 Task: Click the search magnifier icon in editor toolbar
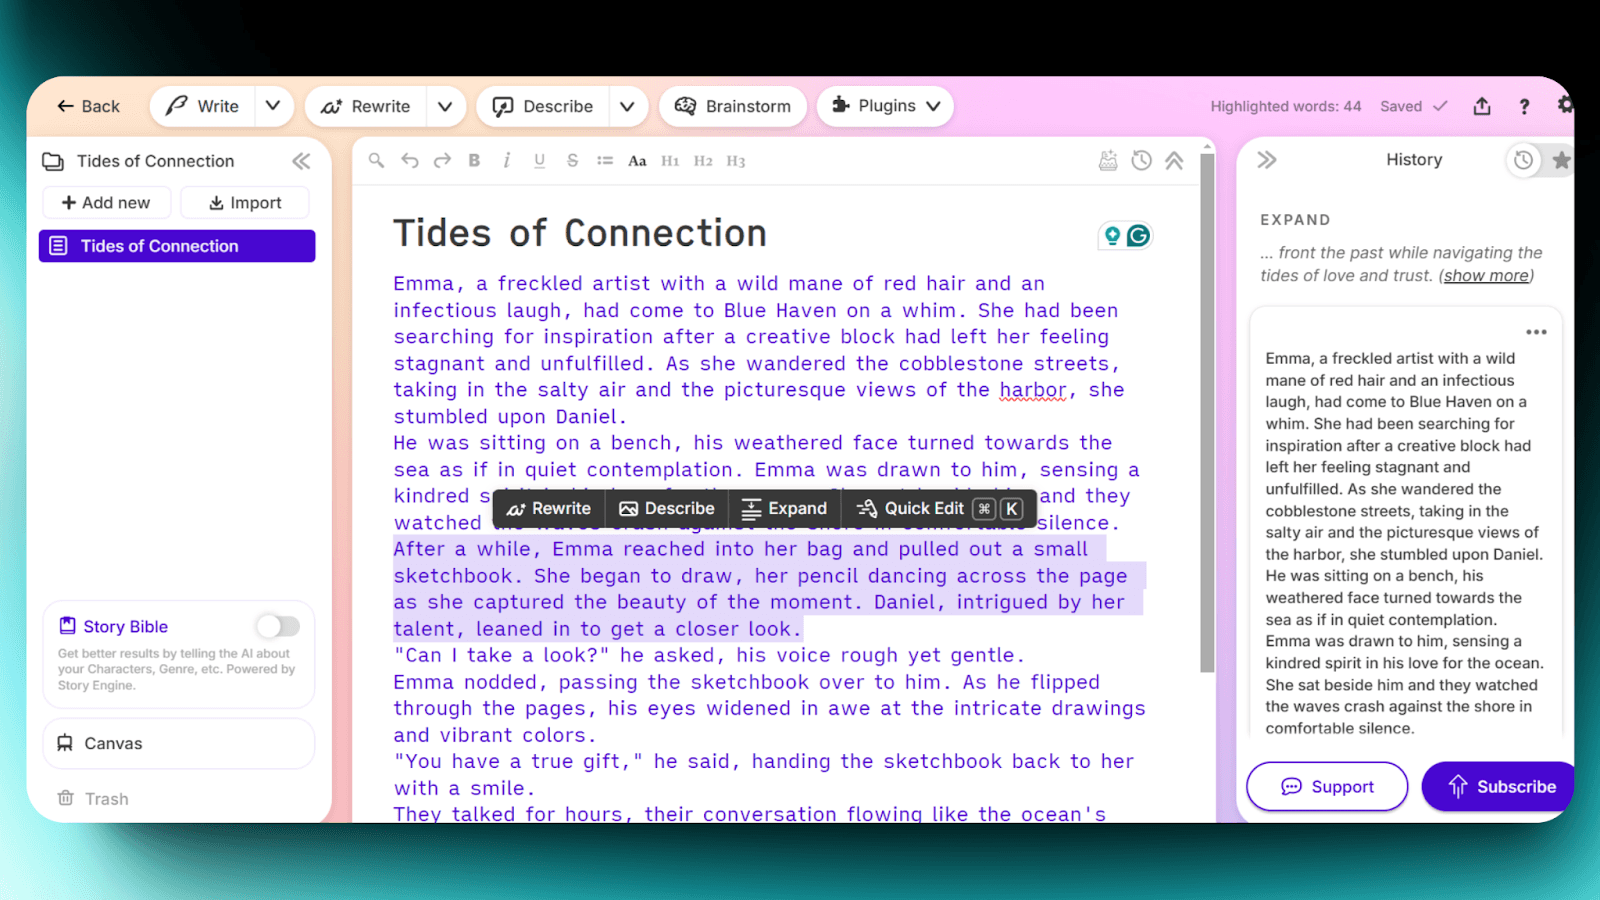[376, 160]
